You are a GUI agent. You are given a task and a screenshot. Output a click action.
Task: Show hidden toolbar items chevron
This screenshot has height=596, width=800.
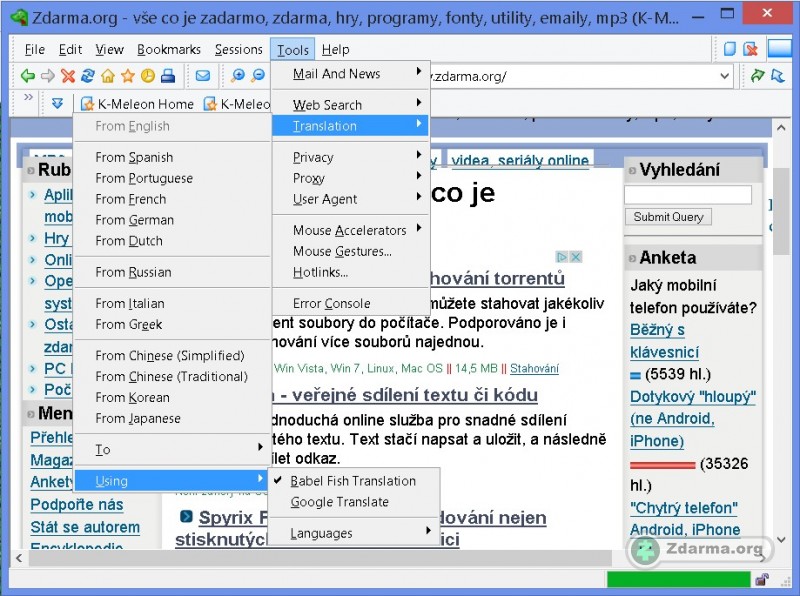pyautogui.click(x=28, y=97)
